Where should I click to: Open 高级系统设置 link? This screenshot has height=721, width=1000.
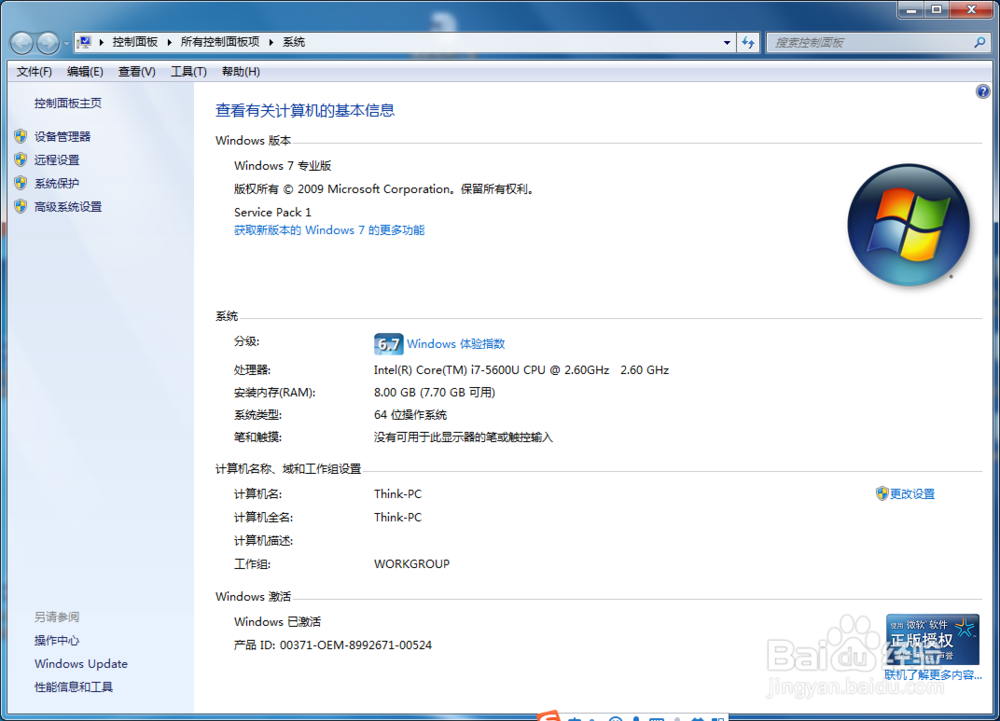(68, 207)
